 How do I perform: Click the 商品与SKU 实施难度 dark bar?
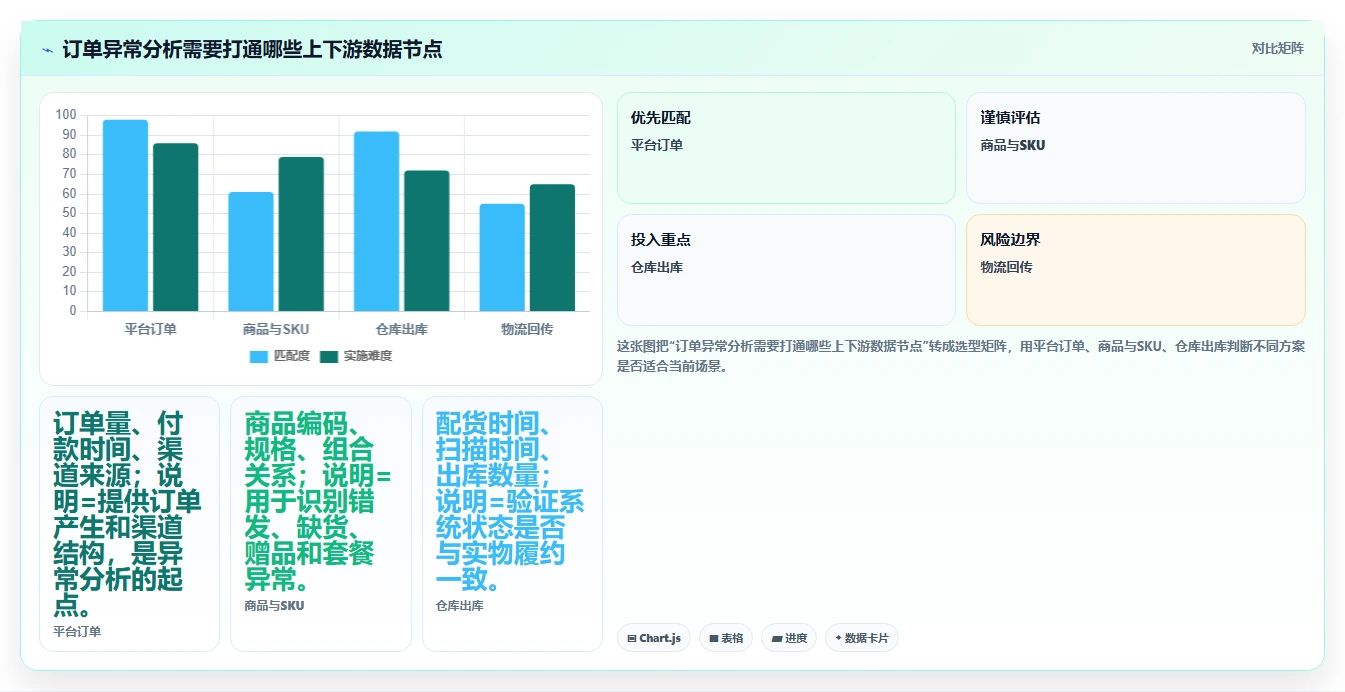pos(301,234)
